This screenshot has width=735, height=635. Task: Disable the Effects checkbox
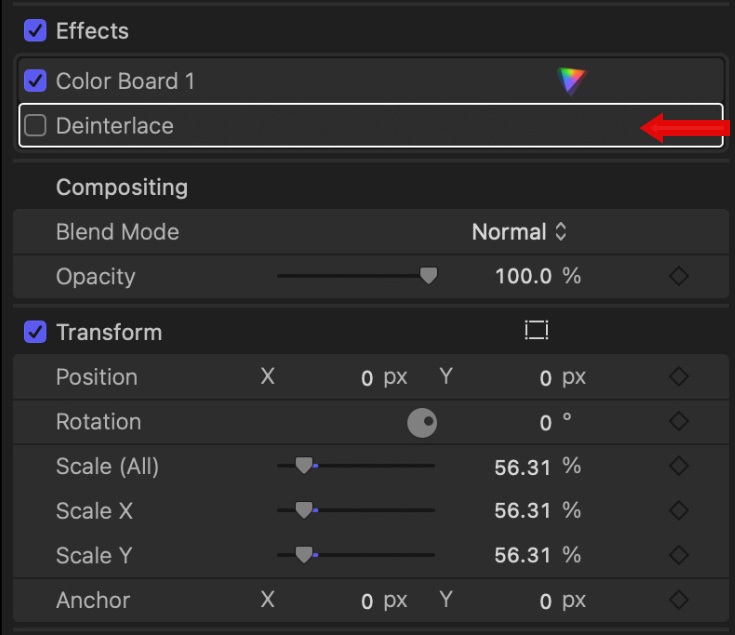point(35,31)
